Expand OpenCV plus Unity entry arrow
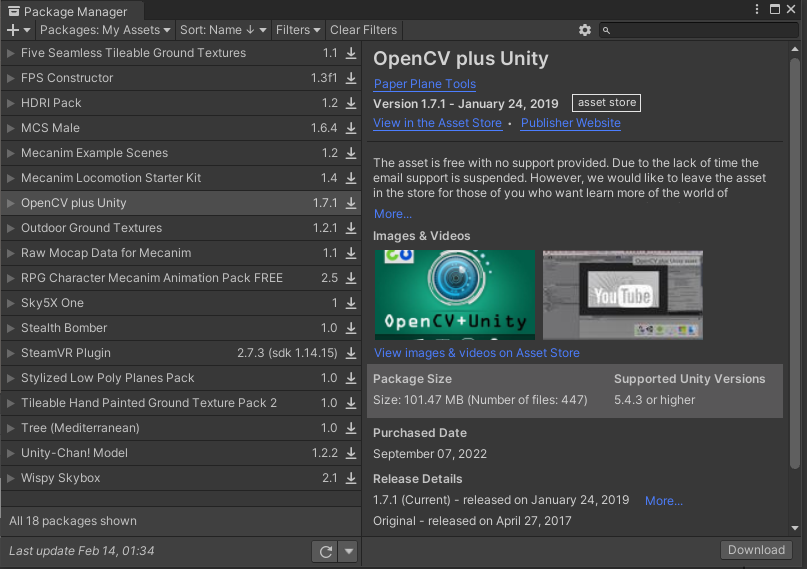 click(x=10, y=203)
